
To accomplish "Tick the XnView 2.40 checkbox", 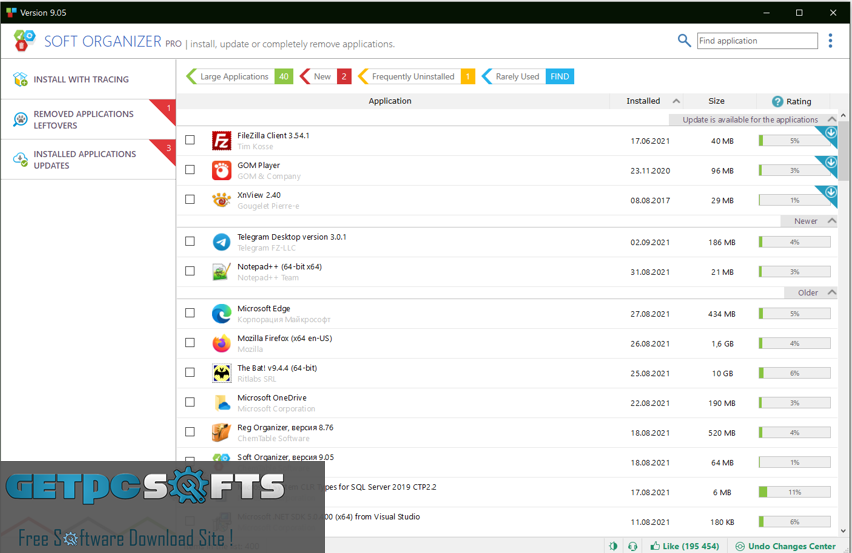I will pyautogui.click(x=190, y=199).
